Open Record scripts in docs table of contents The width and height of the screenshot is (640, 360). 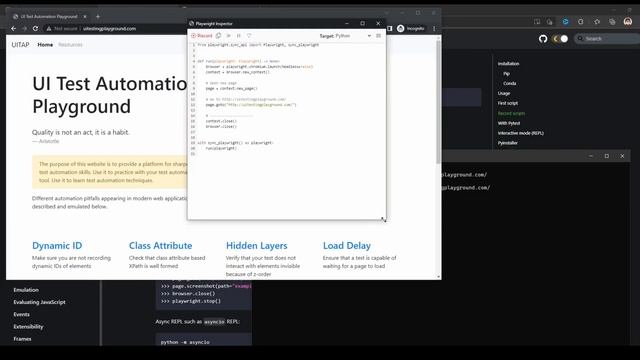(x=511, y=113)
